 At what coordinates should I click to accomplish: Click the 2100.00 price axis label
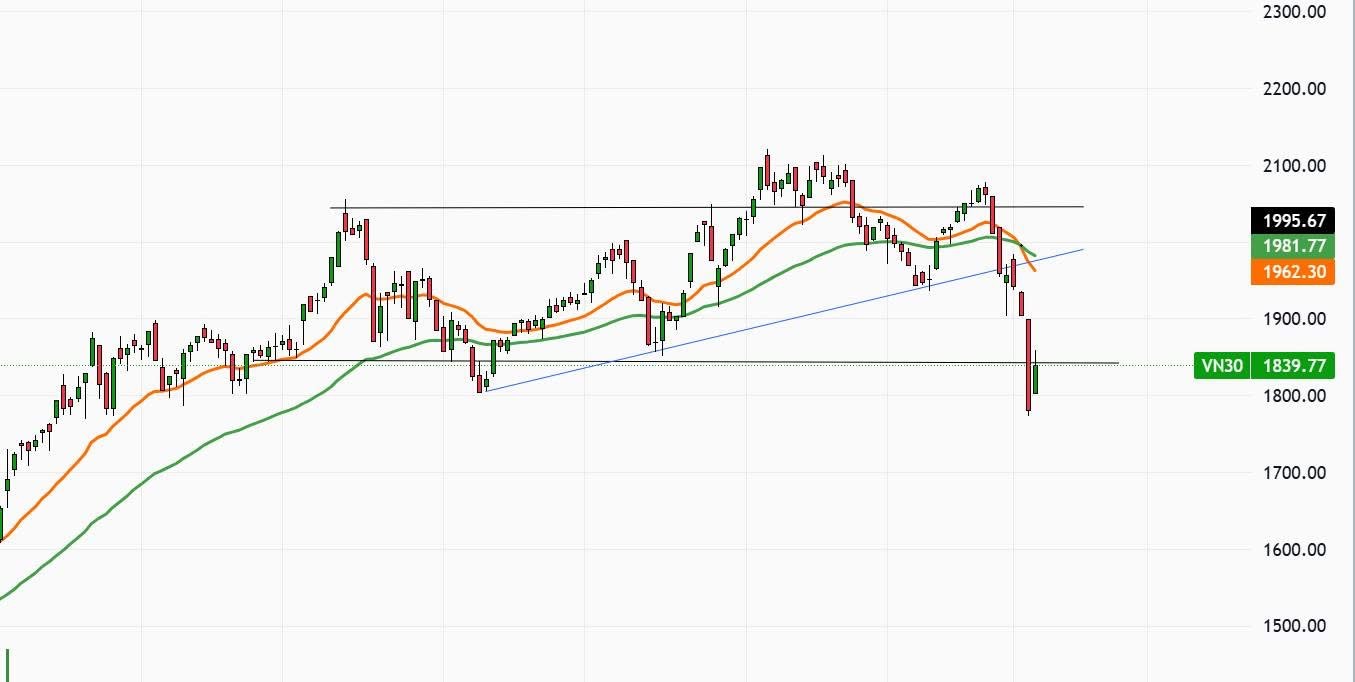1294,166
